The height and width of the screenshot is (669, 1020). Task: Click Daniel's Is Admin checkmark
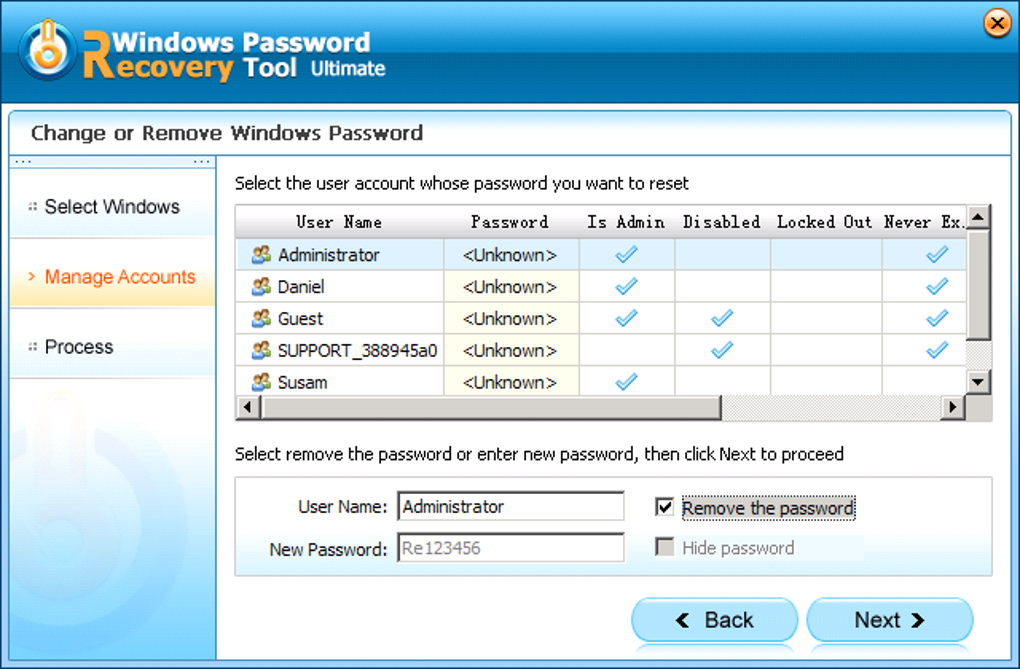pos(626,287)
